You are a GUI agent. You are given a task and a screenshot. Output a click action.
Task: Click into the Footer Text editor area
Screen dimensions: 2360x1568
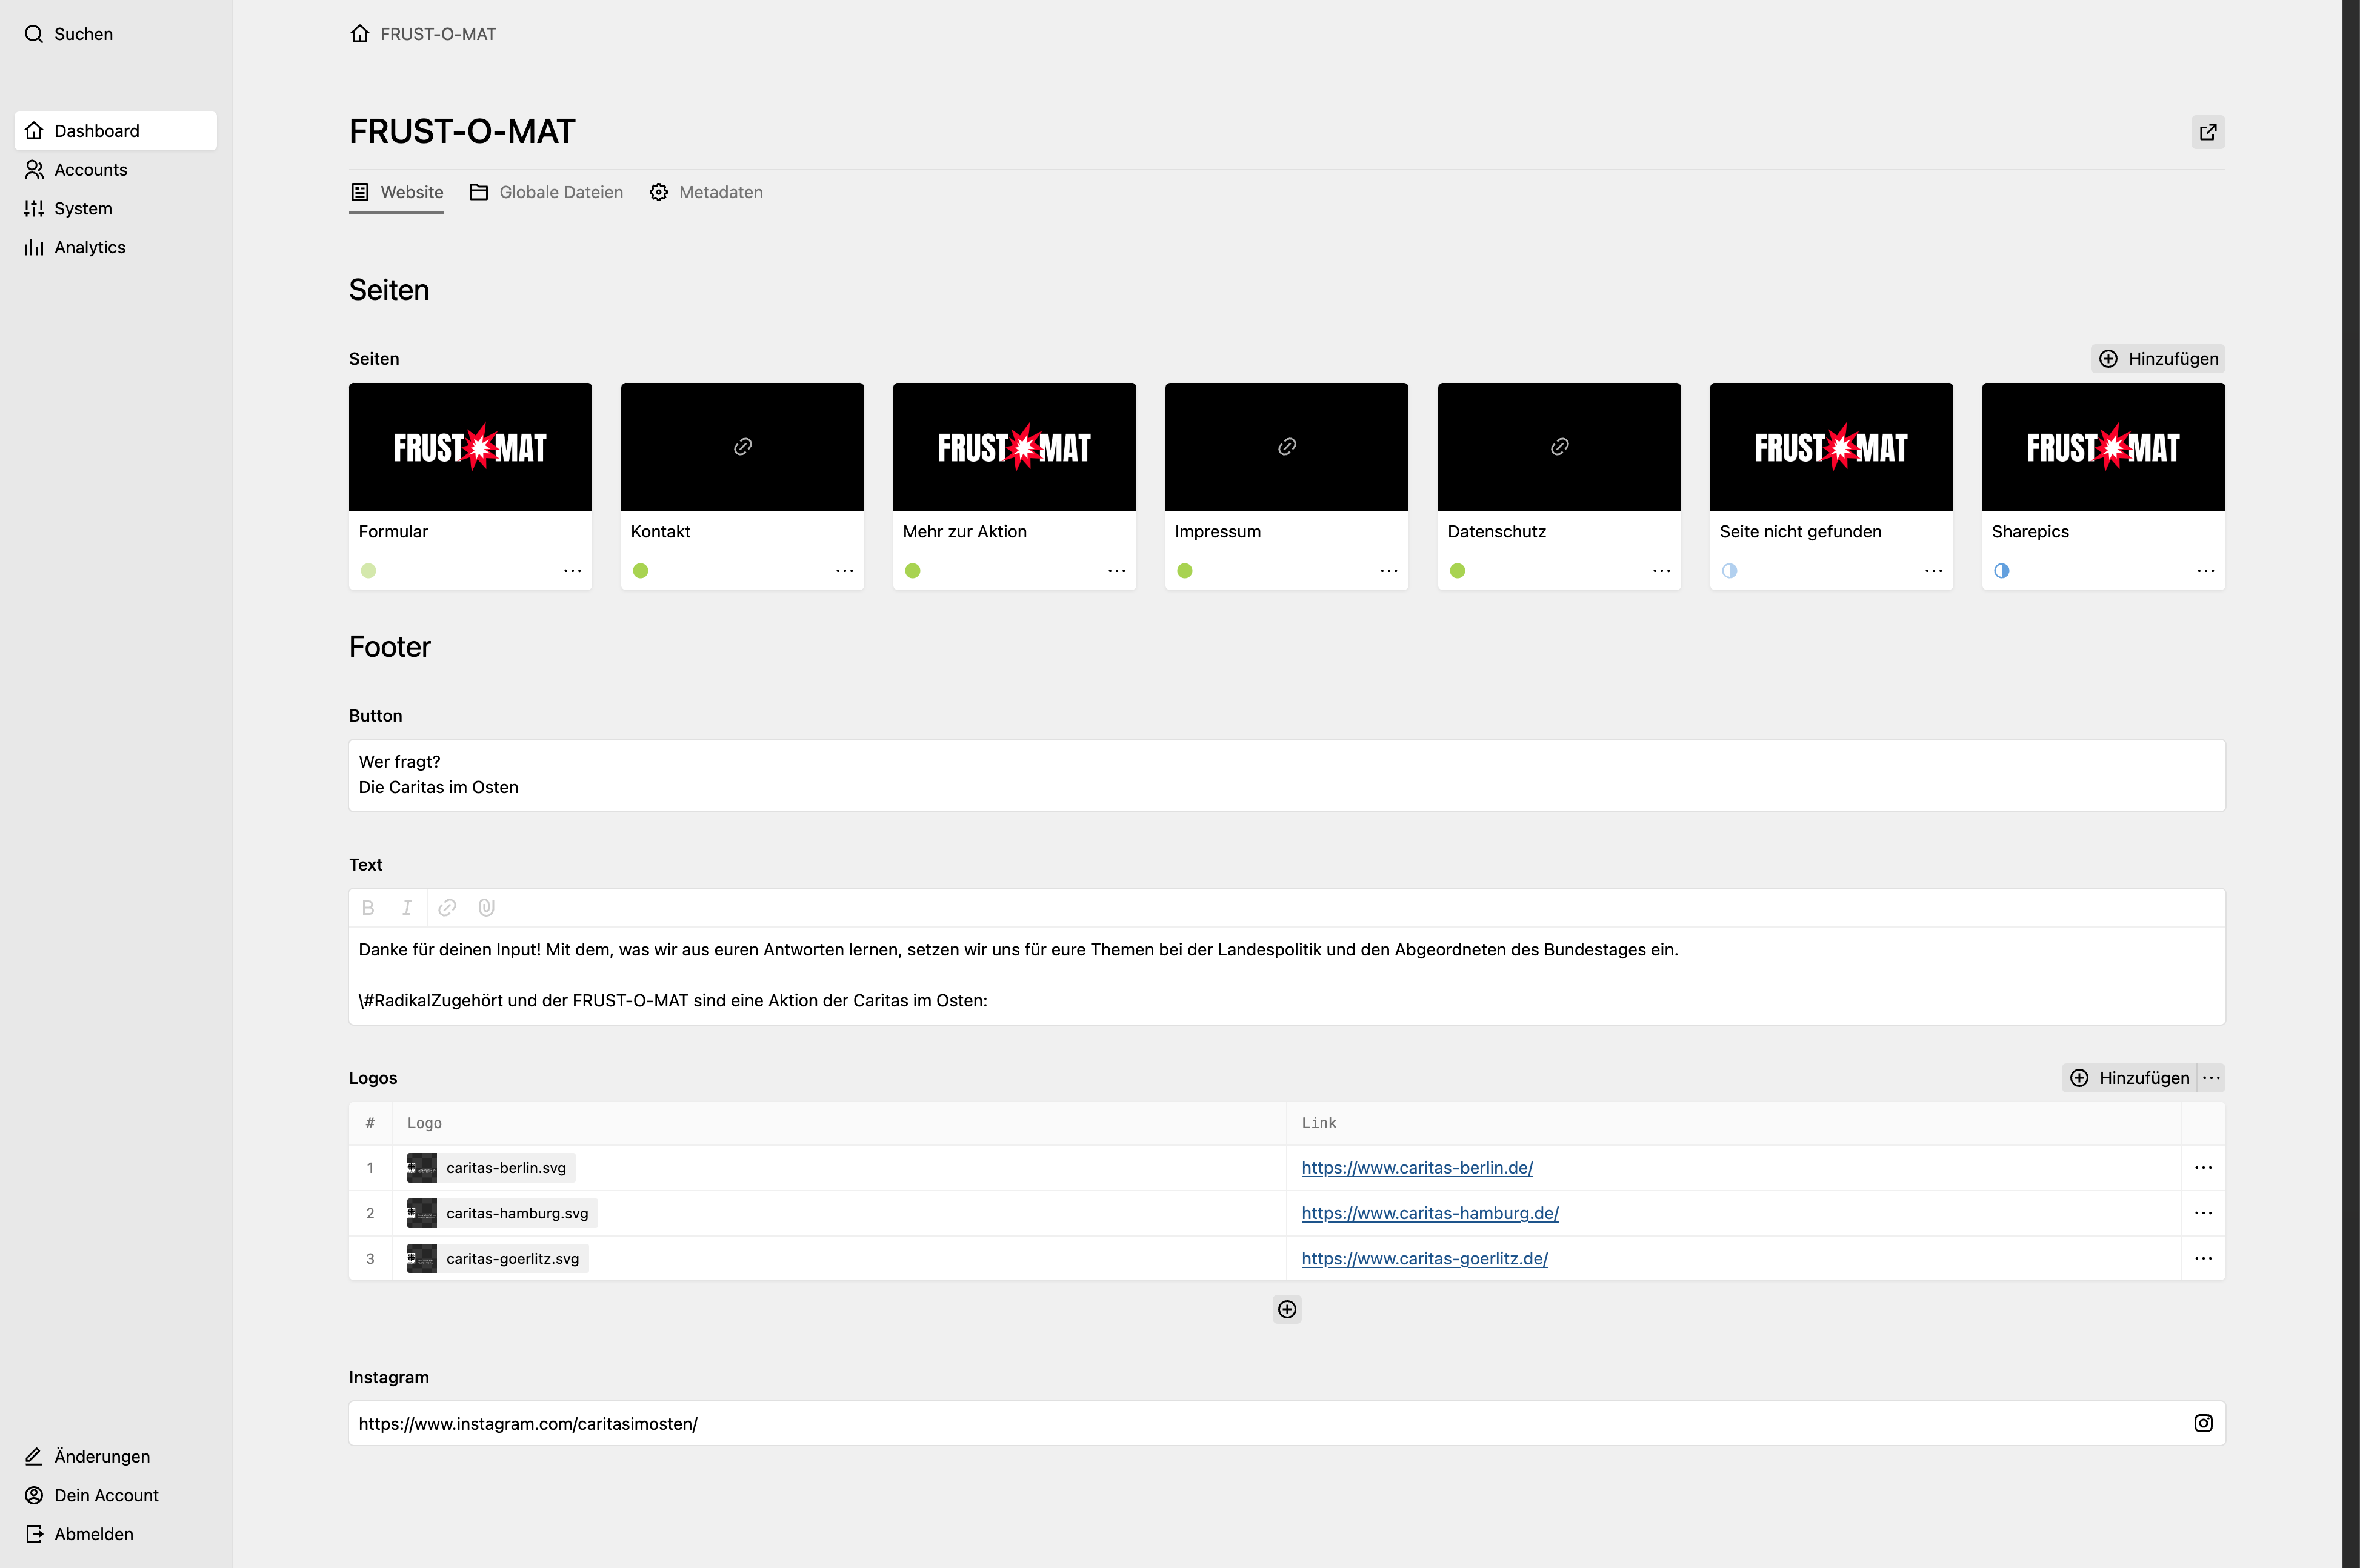pyautogui.click(x=1287, y=975)
